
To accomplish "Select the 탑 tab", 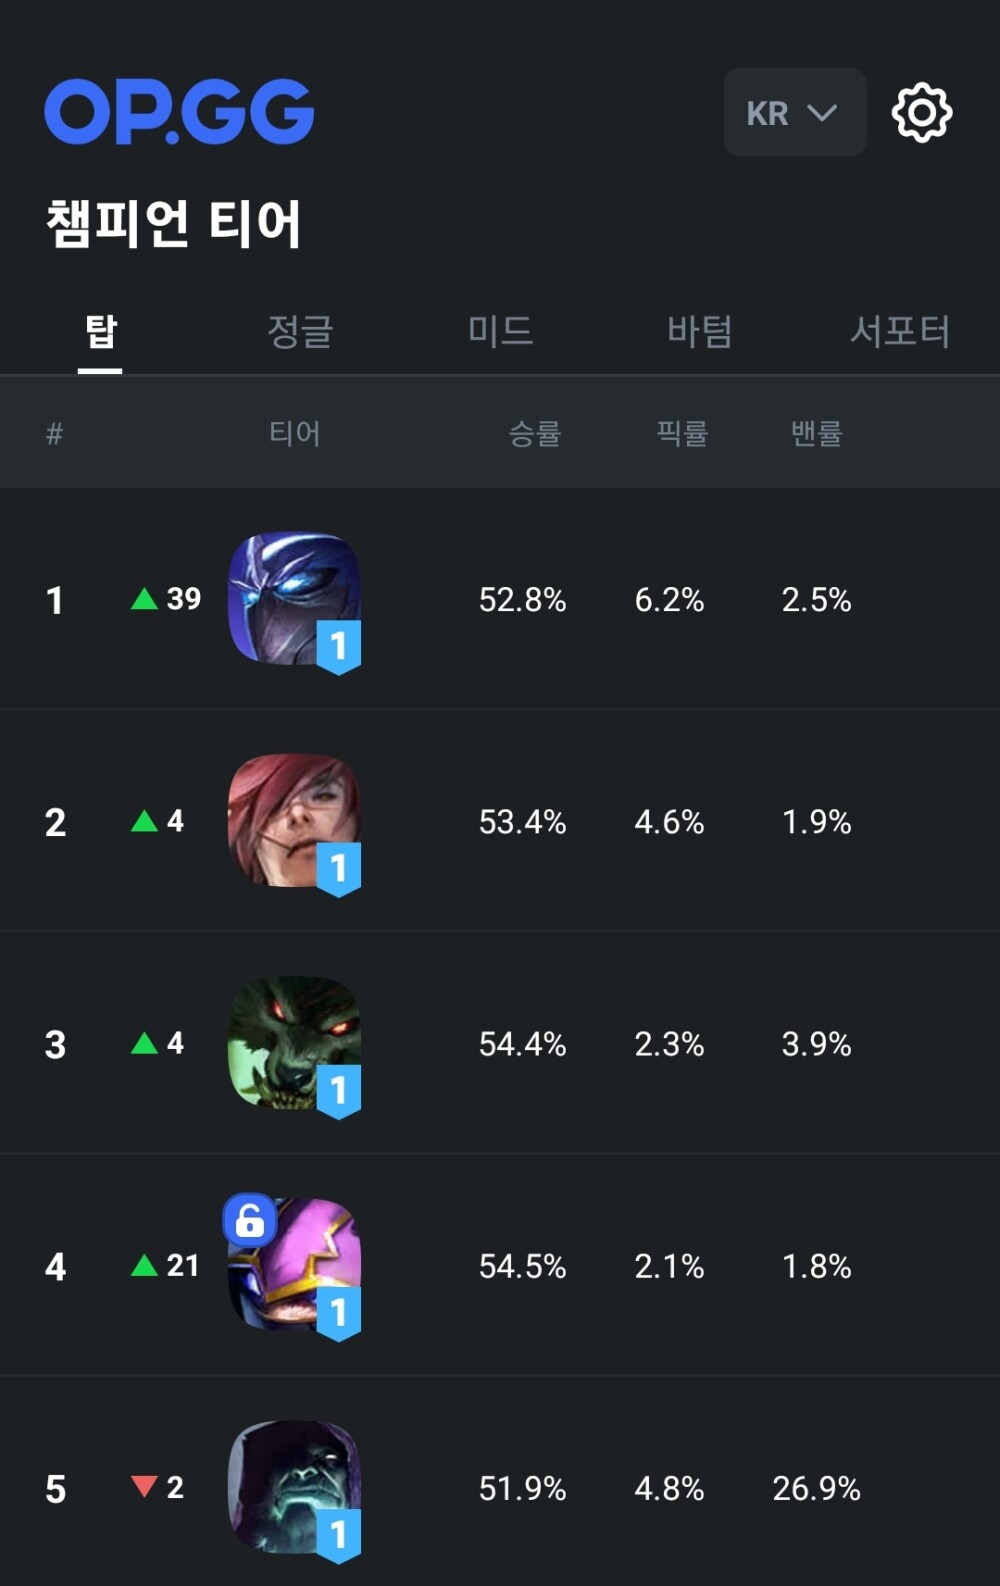I will click(100, 332).
